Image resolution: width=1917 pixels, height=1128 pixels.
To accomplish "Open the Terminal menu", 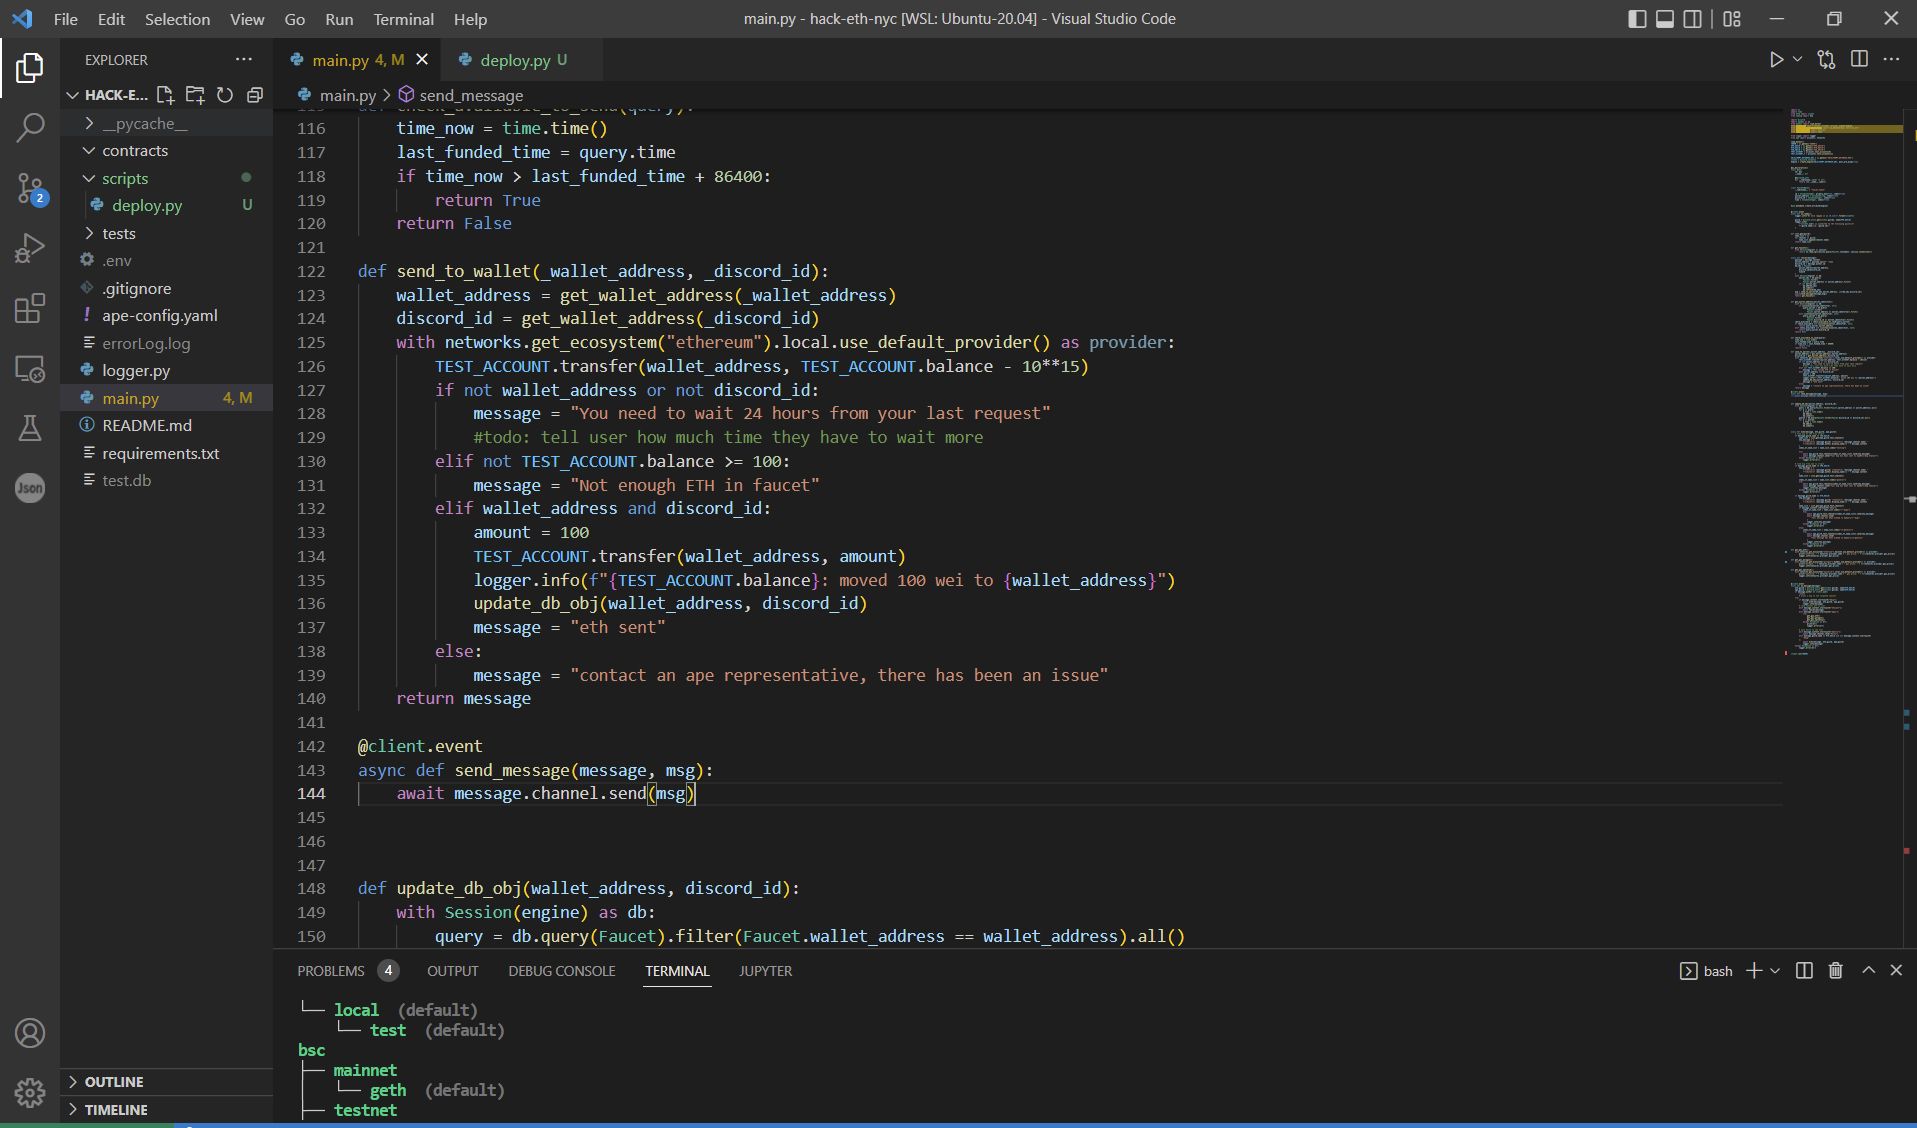I will (x=403, y=18).
